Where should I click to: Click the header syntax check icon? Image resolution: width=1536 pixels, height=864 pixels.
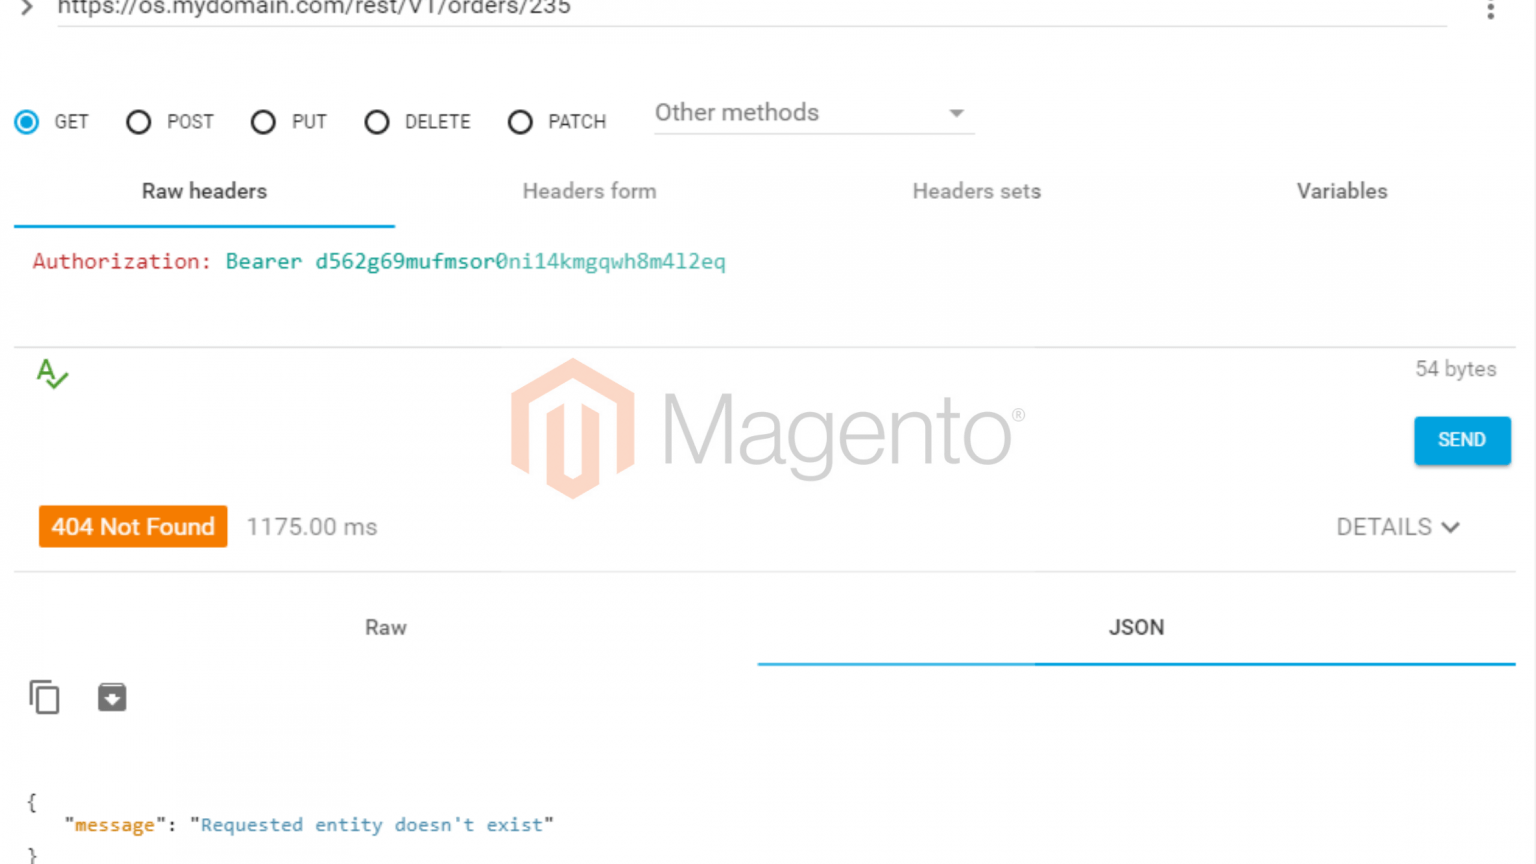pos(52,374)
